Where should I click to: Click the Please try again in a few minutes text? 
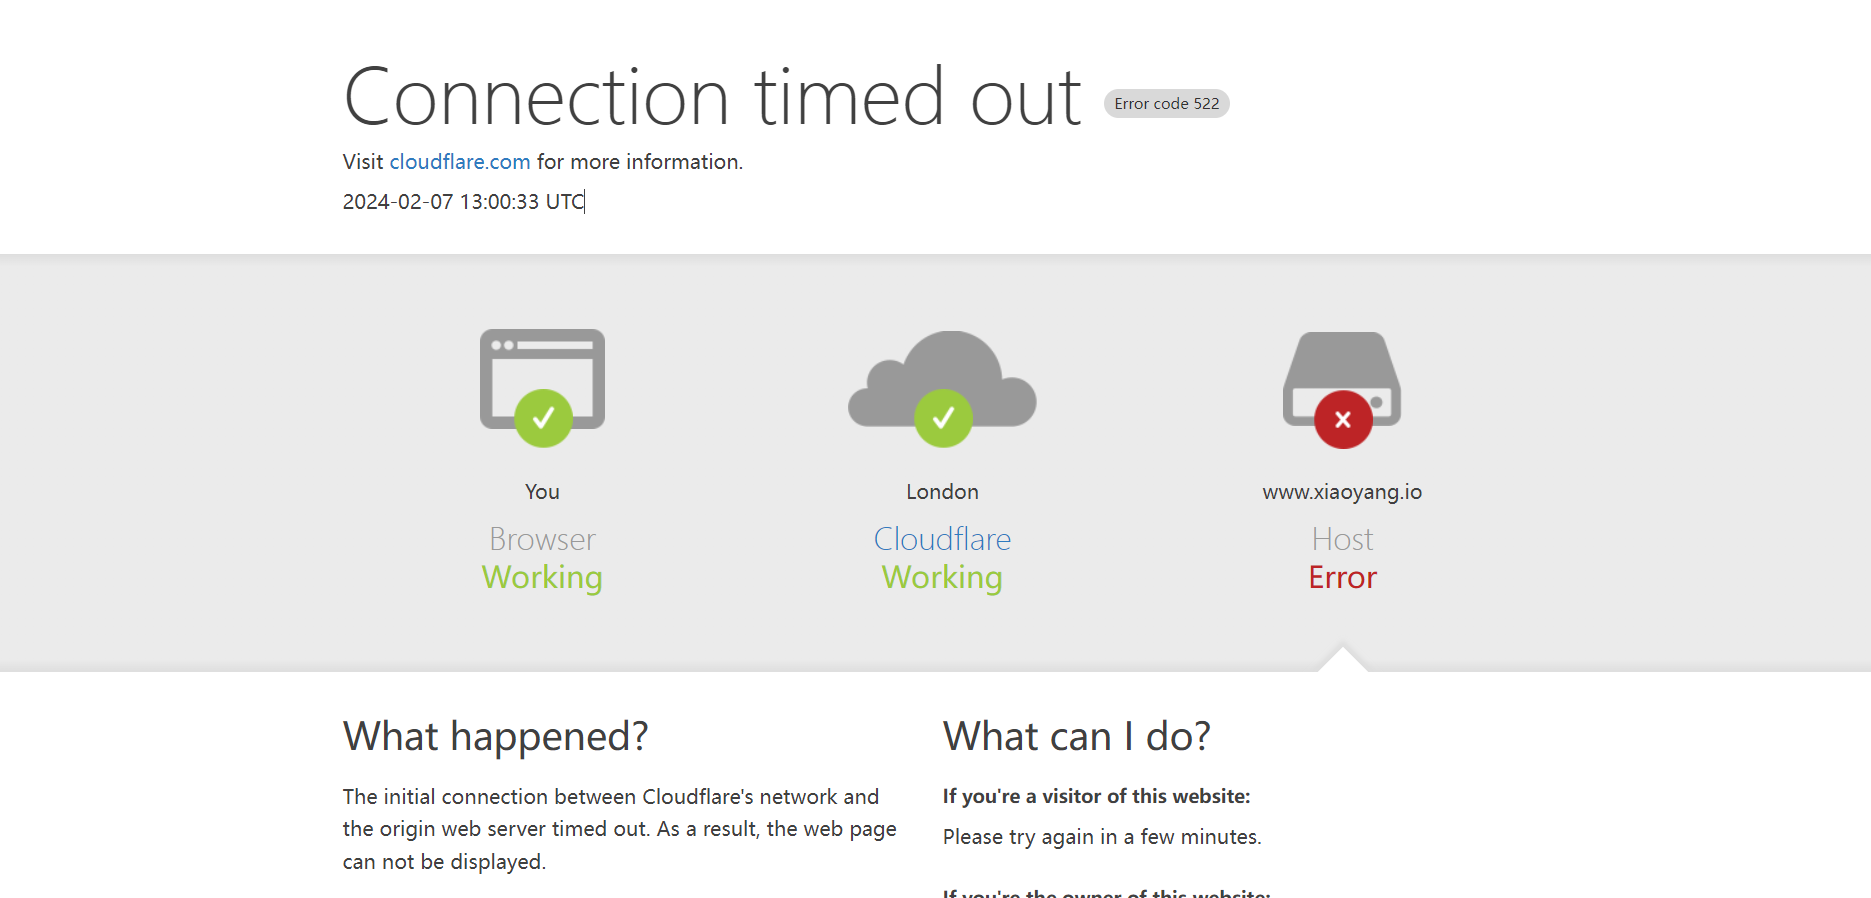(1102, 837)
